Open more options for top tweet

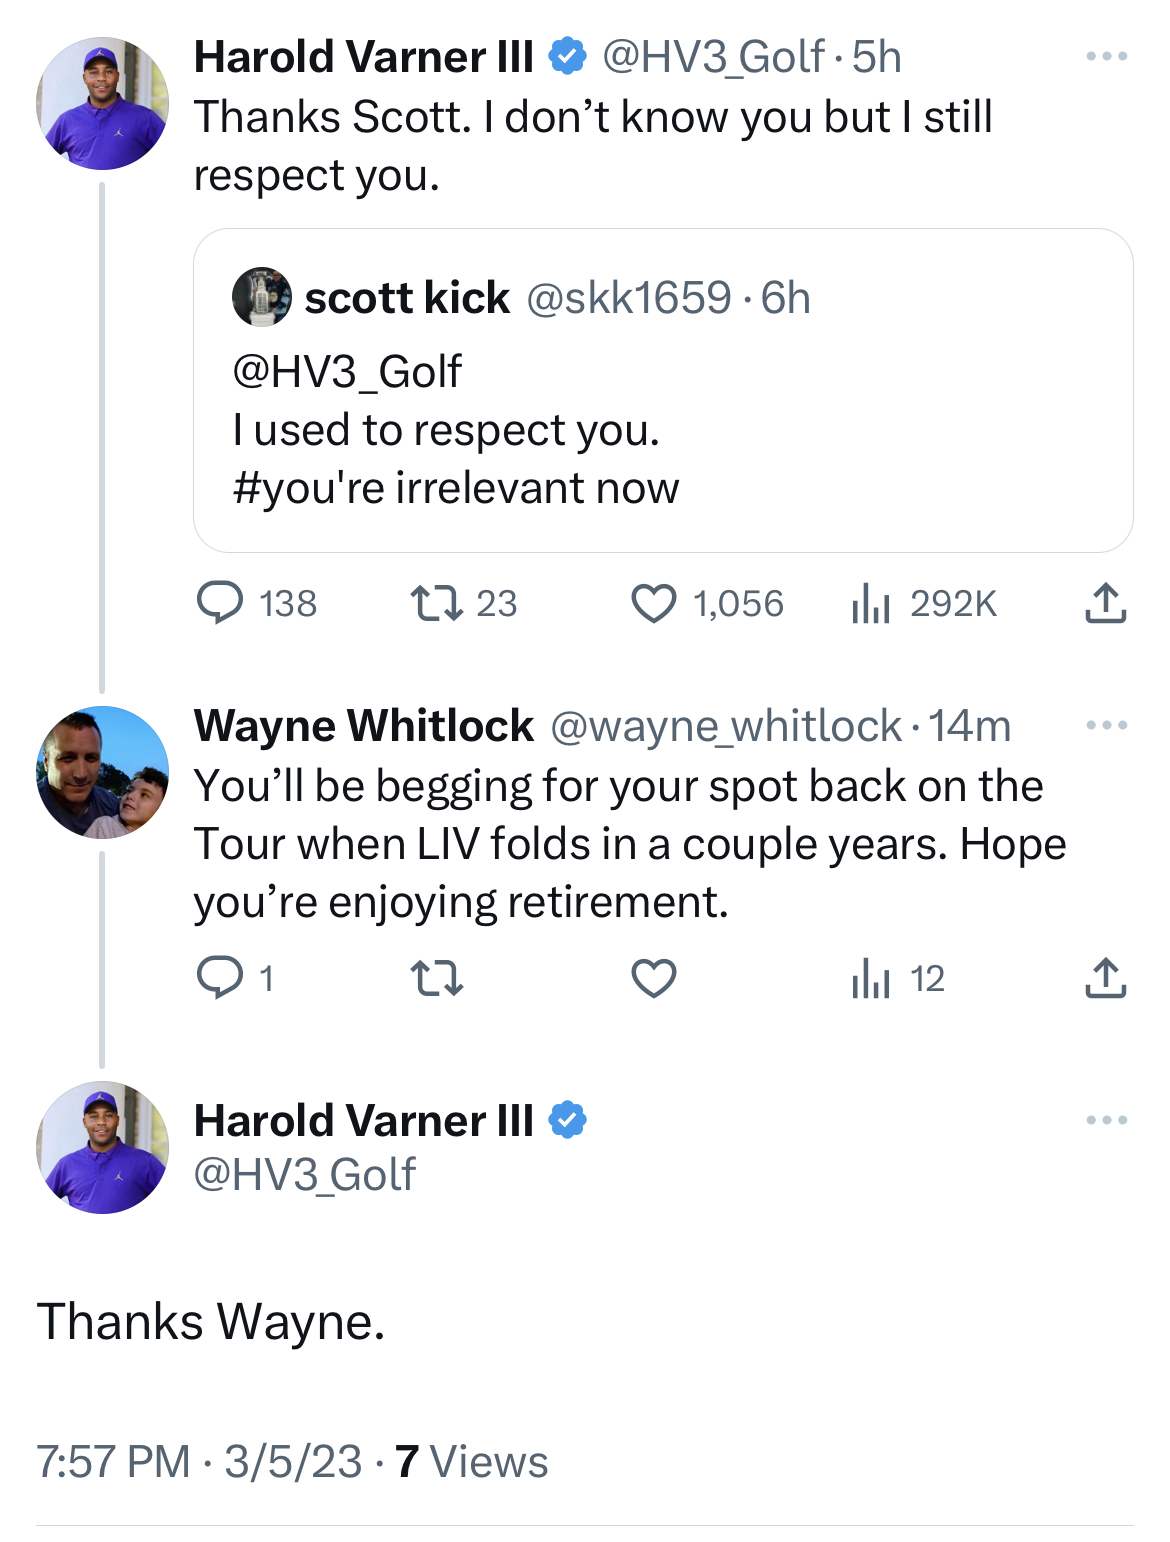point(1106,57)
